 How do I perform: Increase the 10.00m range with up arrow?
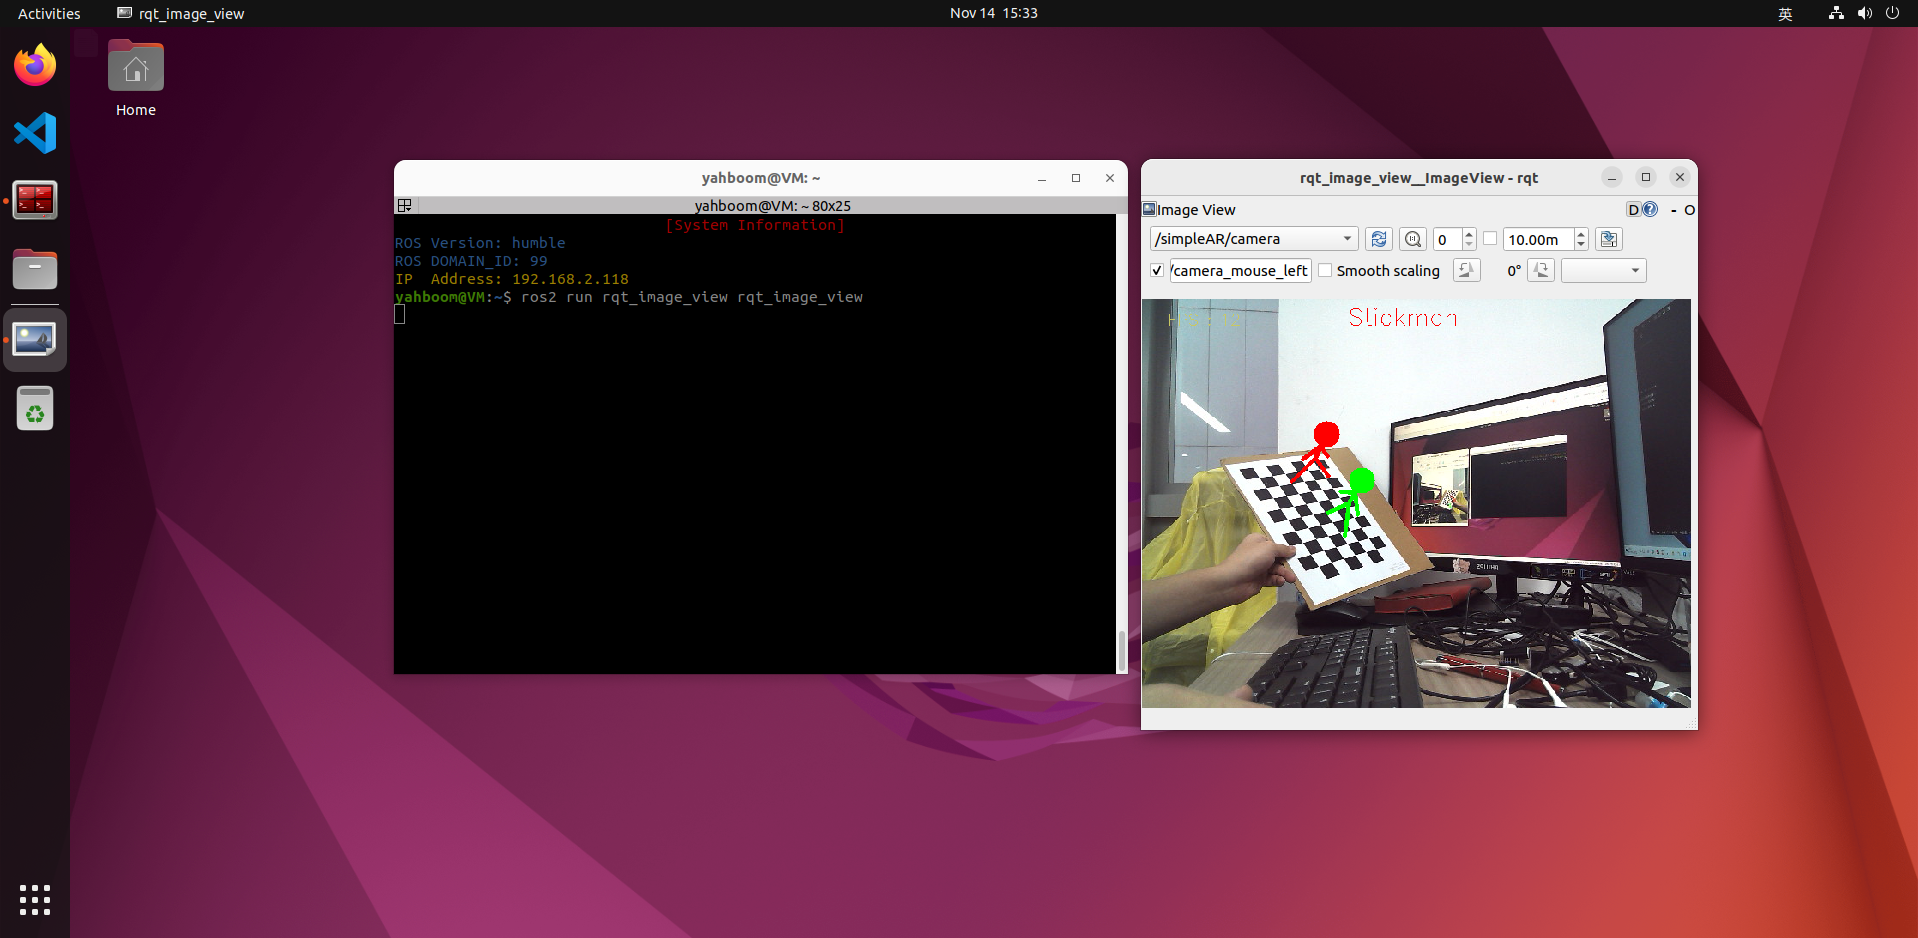(1581, 233)
